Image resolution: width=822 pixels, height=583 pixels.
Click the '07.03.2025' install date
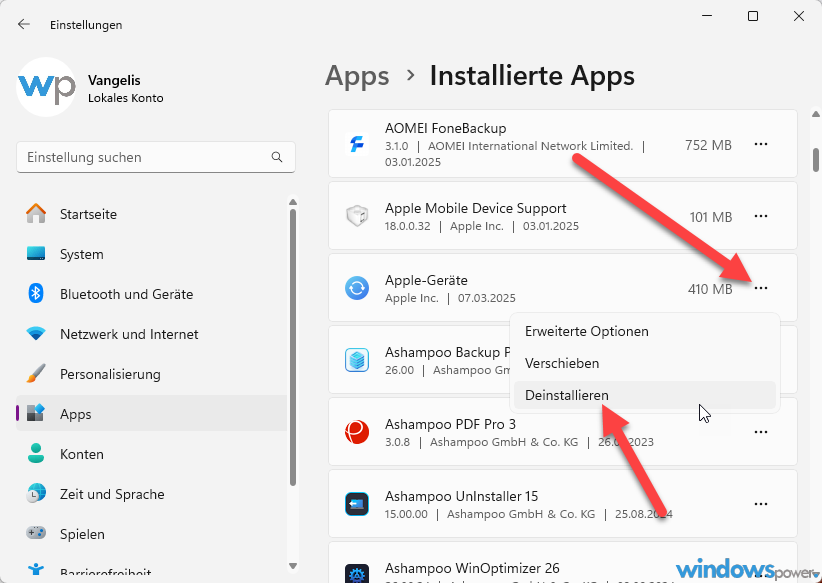click(486, 298)
